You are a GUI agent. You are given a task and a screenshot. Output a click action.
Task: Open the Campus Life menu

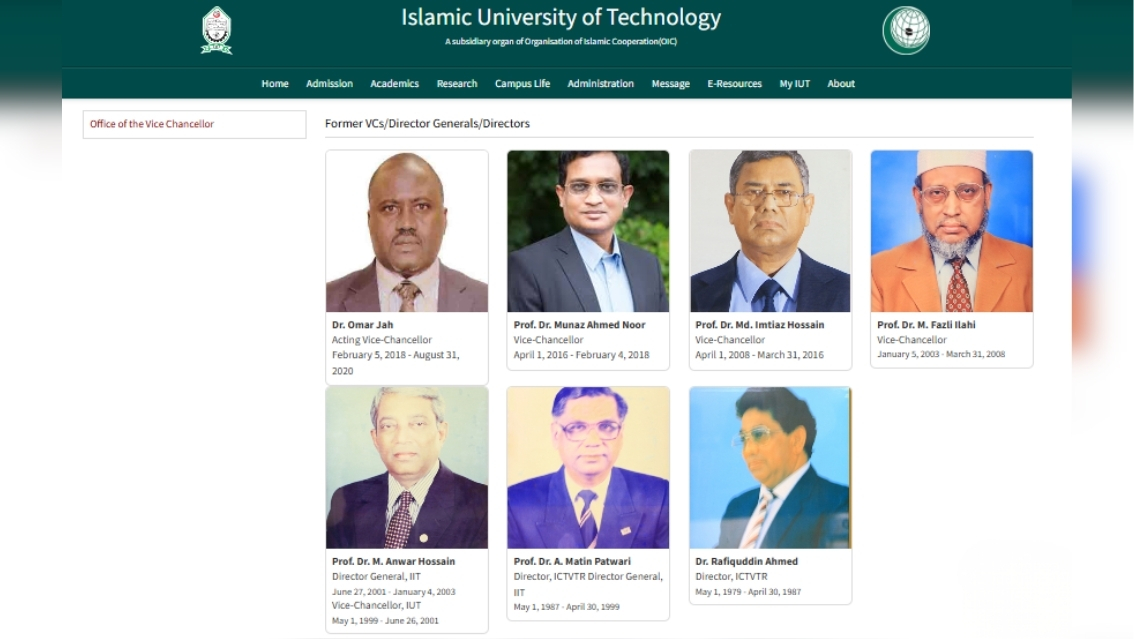(x=522, y=84)
